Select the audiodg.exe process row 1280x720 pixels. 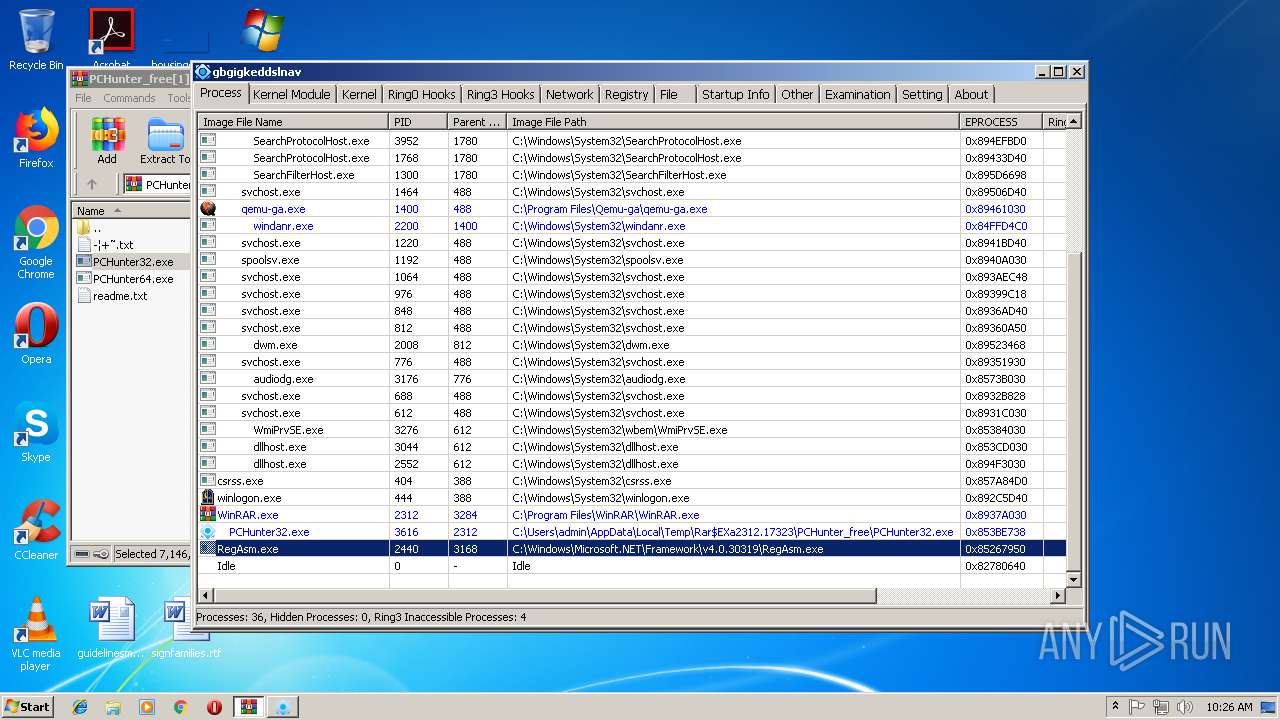point(631,379)
